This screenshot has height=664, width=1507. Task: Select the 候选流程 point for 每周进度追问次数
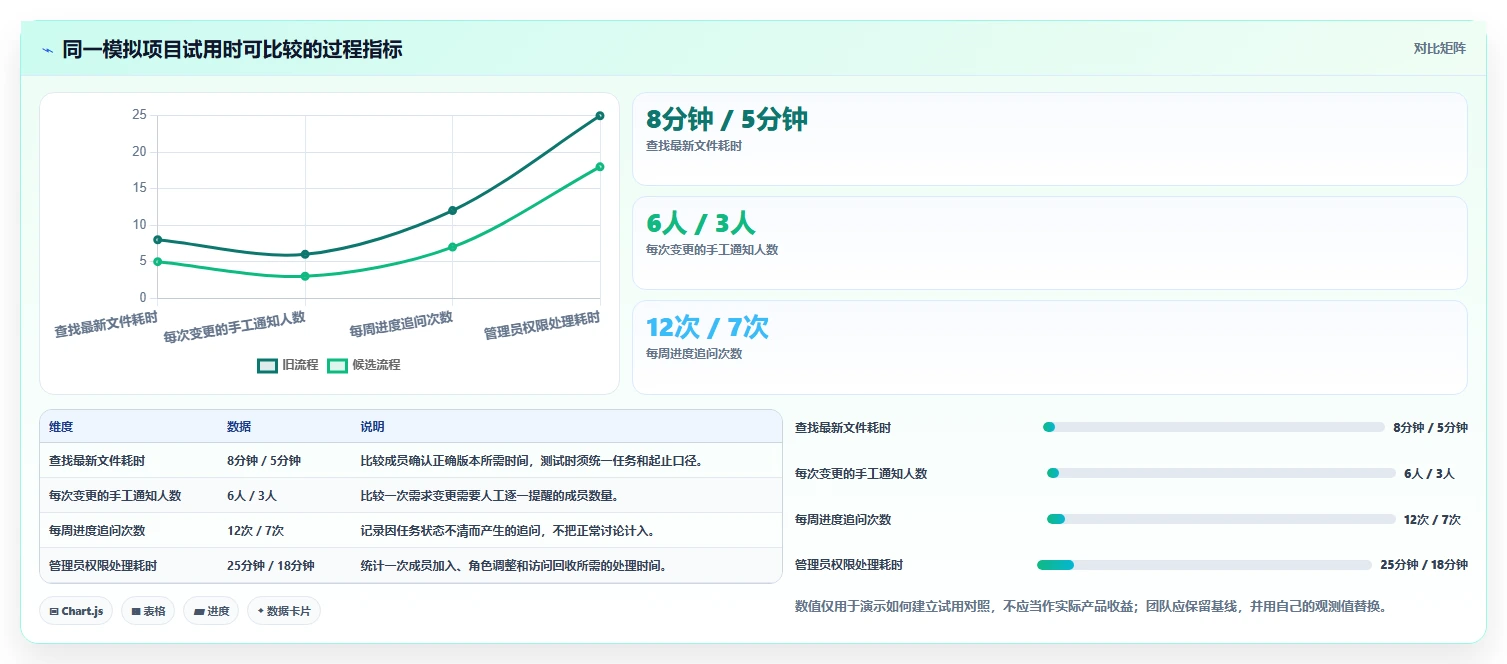[x=453, y=247]
